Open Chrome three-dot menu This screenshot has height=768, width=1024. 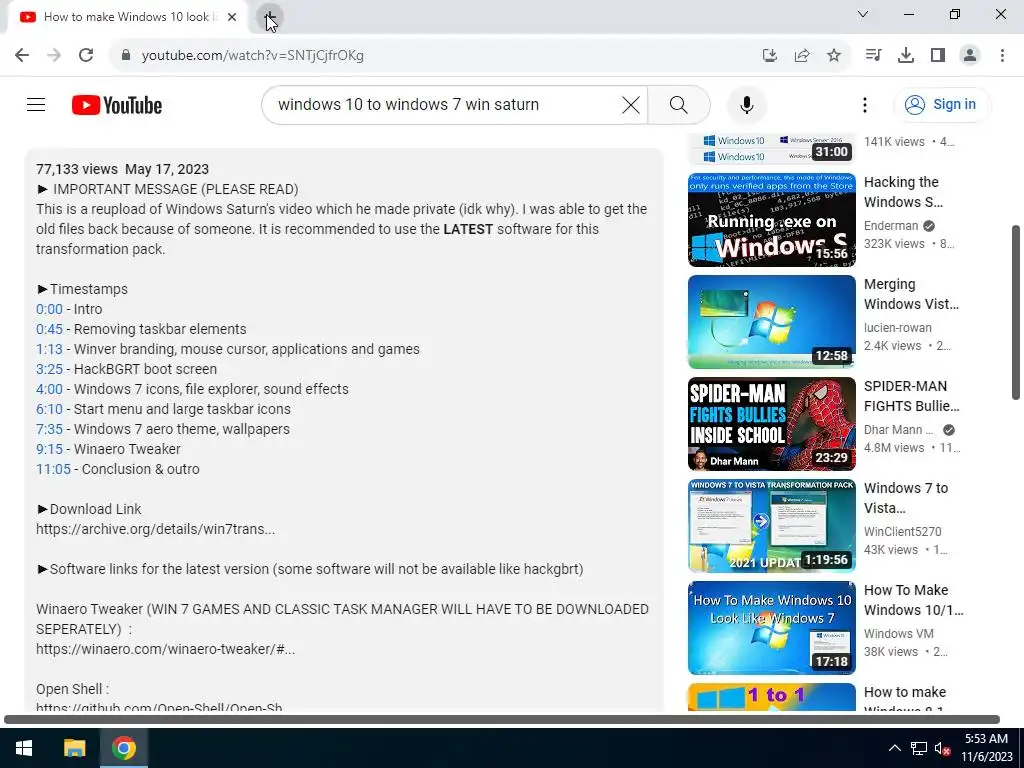[x=1002, y=55]
